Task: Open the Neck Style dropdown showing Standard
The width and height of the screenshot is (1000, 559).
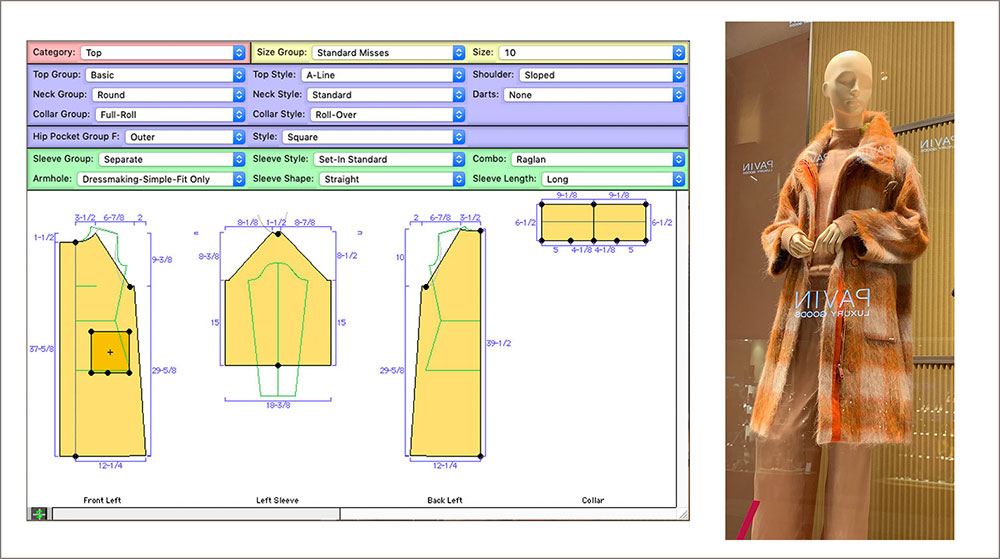Action: [x=386, y=94]
